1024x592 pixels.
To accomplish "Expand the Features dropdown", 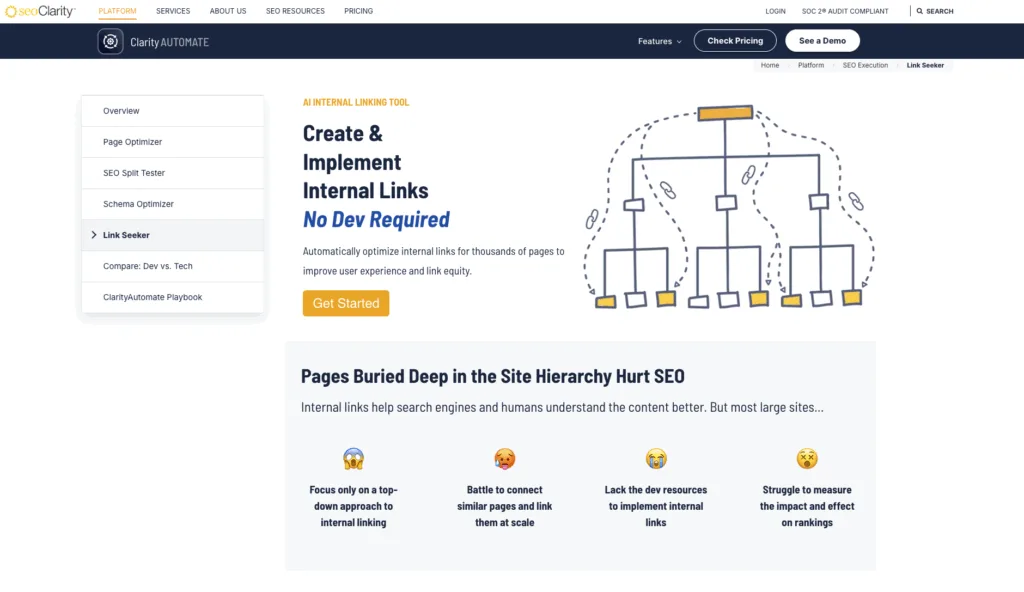I will pos(659,41).
